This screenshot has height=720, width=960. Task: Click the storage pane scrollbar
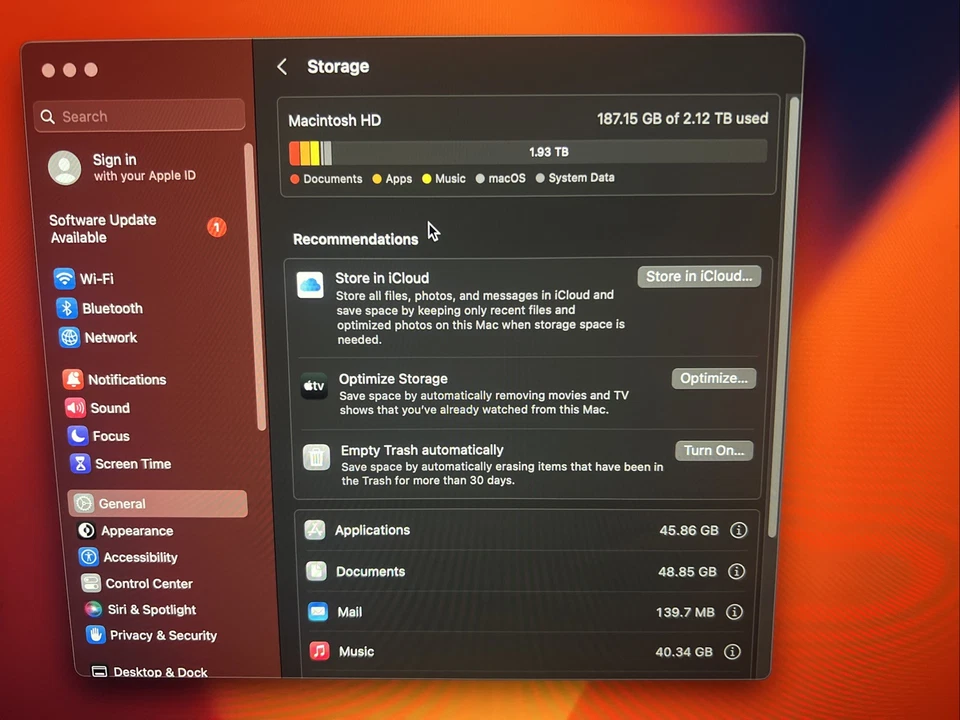(785, 318)
